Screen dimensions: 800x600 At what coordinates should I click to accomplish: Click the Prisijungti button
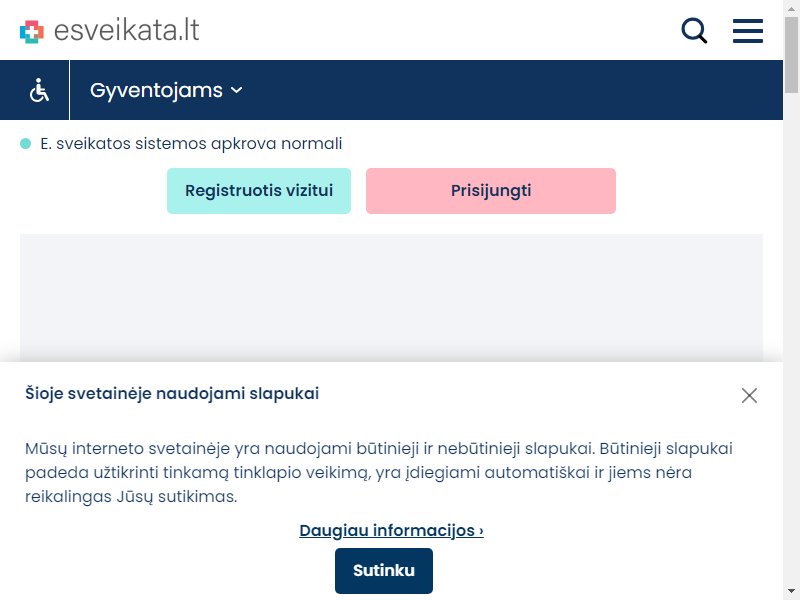(x=491, y=191)
